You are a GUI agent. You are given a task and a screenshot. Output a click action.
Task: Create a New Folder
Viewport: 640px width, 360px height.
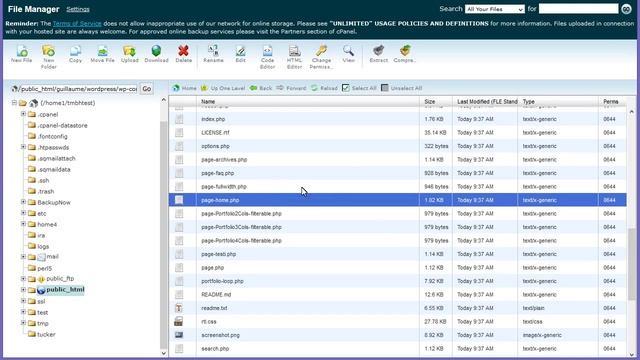pos(49,57)
